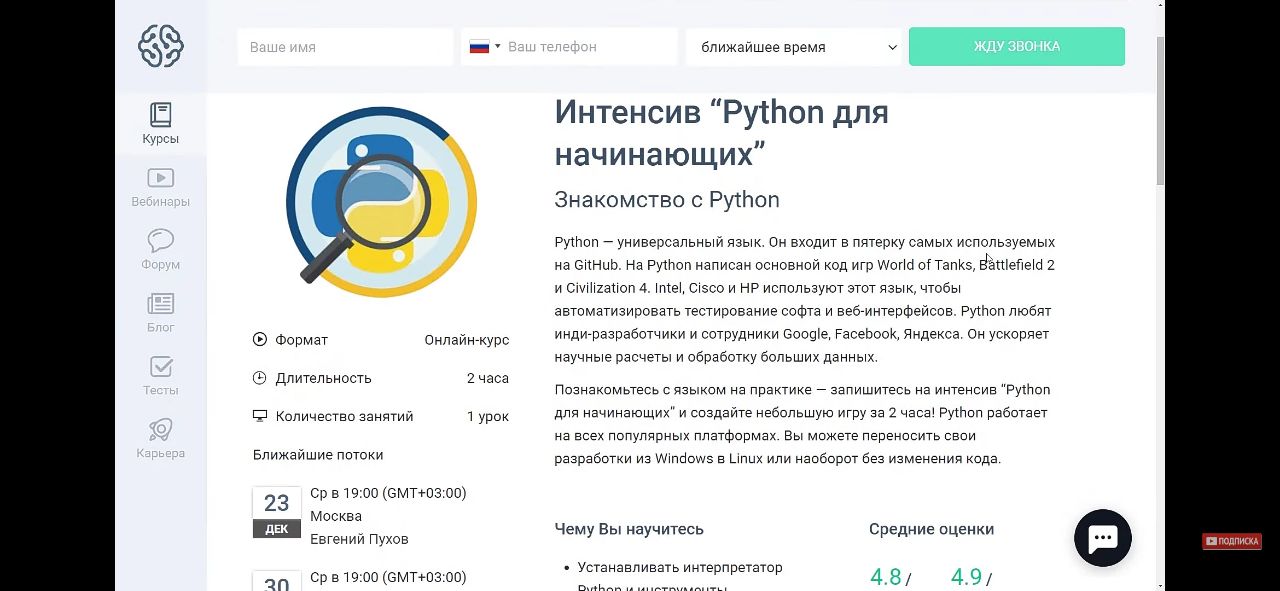Click the Чему Вы научитесь heading
The width and height of the screenshot is (1280, 591).
click(629, 529)
